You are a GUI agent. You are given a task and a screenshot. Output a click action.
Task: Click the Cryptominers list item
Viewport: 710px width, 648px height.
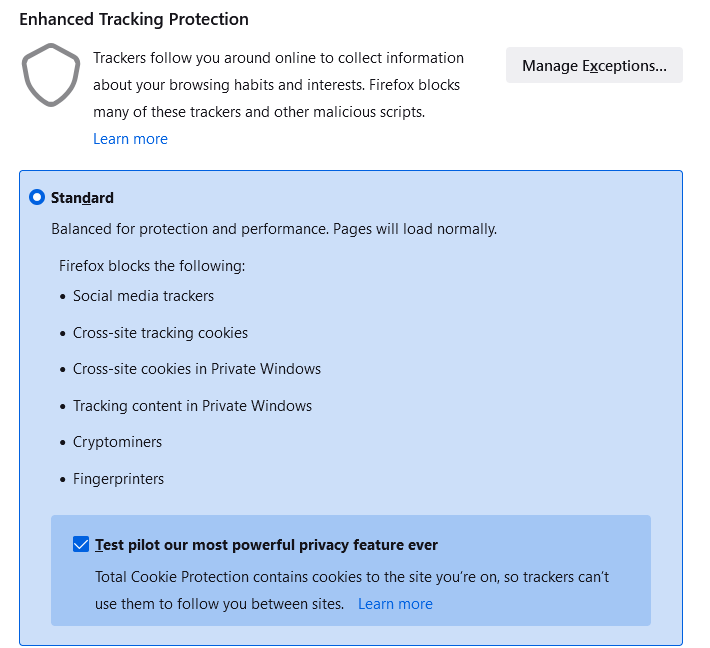pos(117,442)
